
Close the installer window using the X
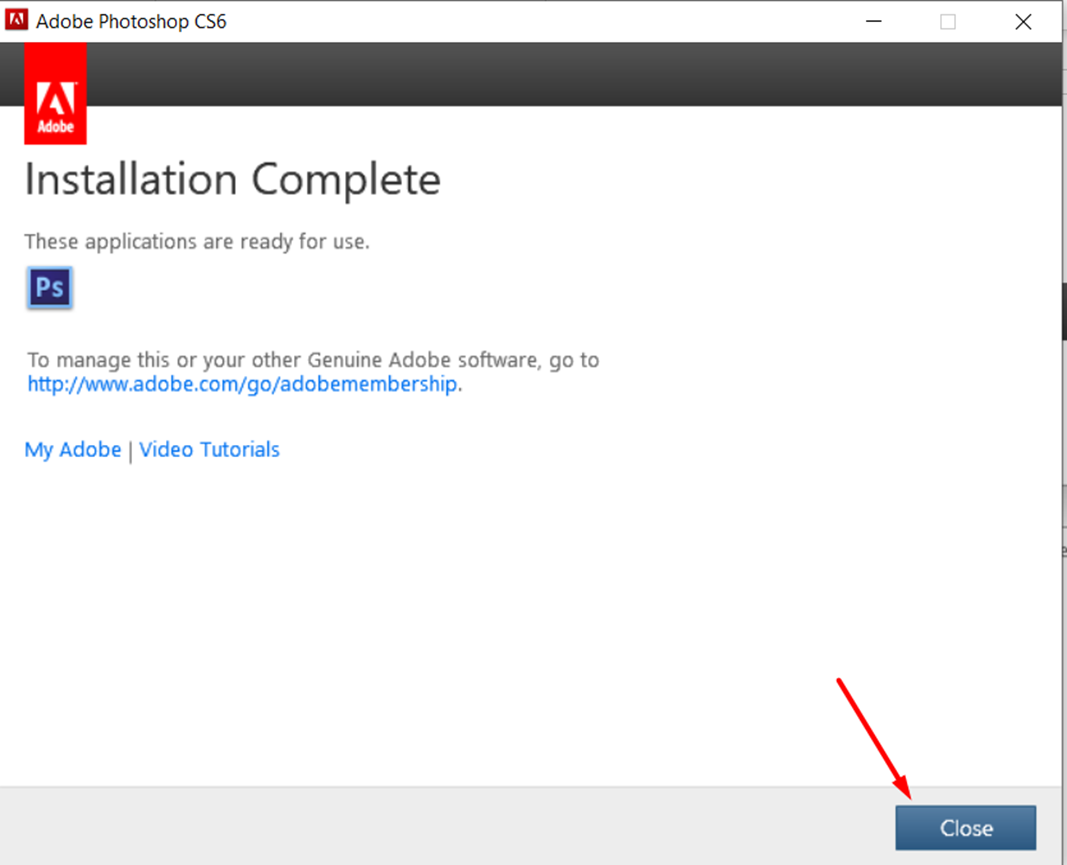tap(1023, 22)
